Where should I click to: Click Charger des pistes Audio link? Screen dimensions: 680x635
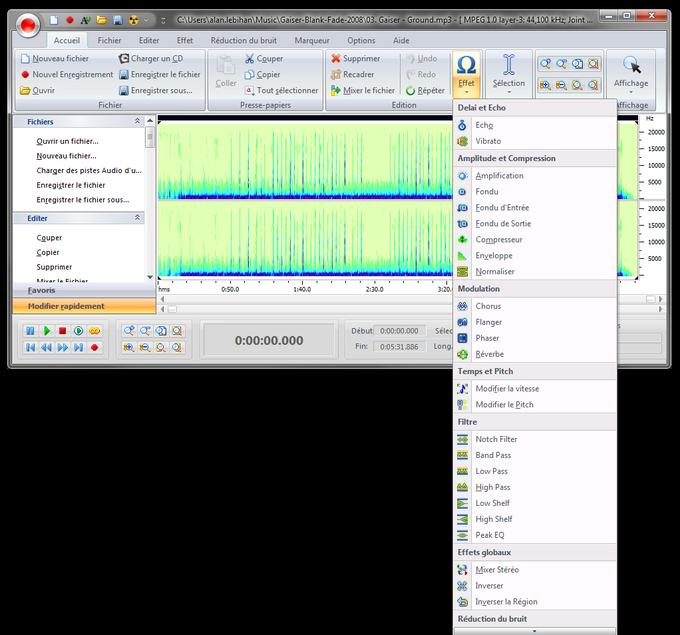(x=89, y=170)
